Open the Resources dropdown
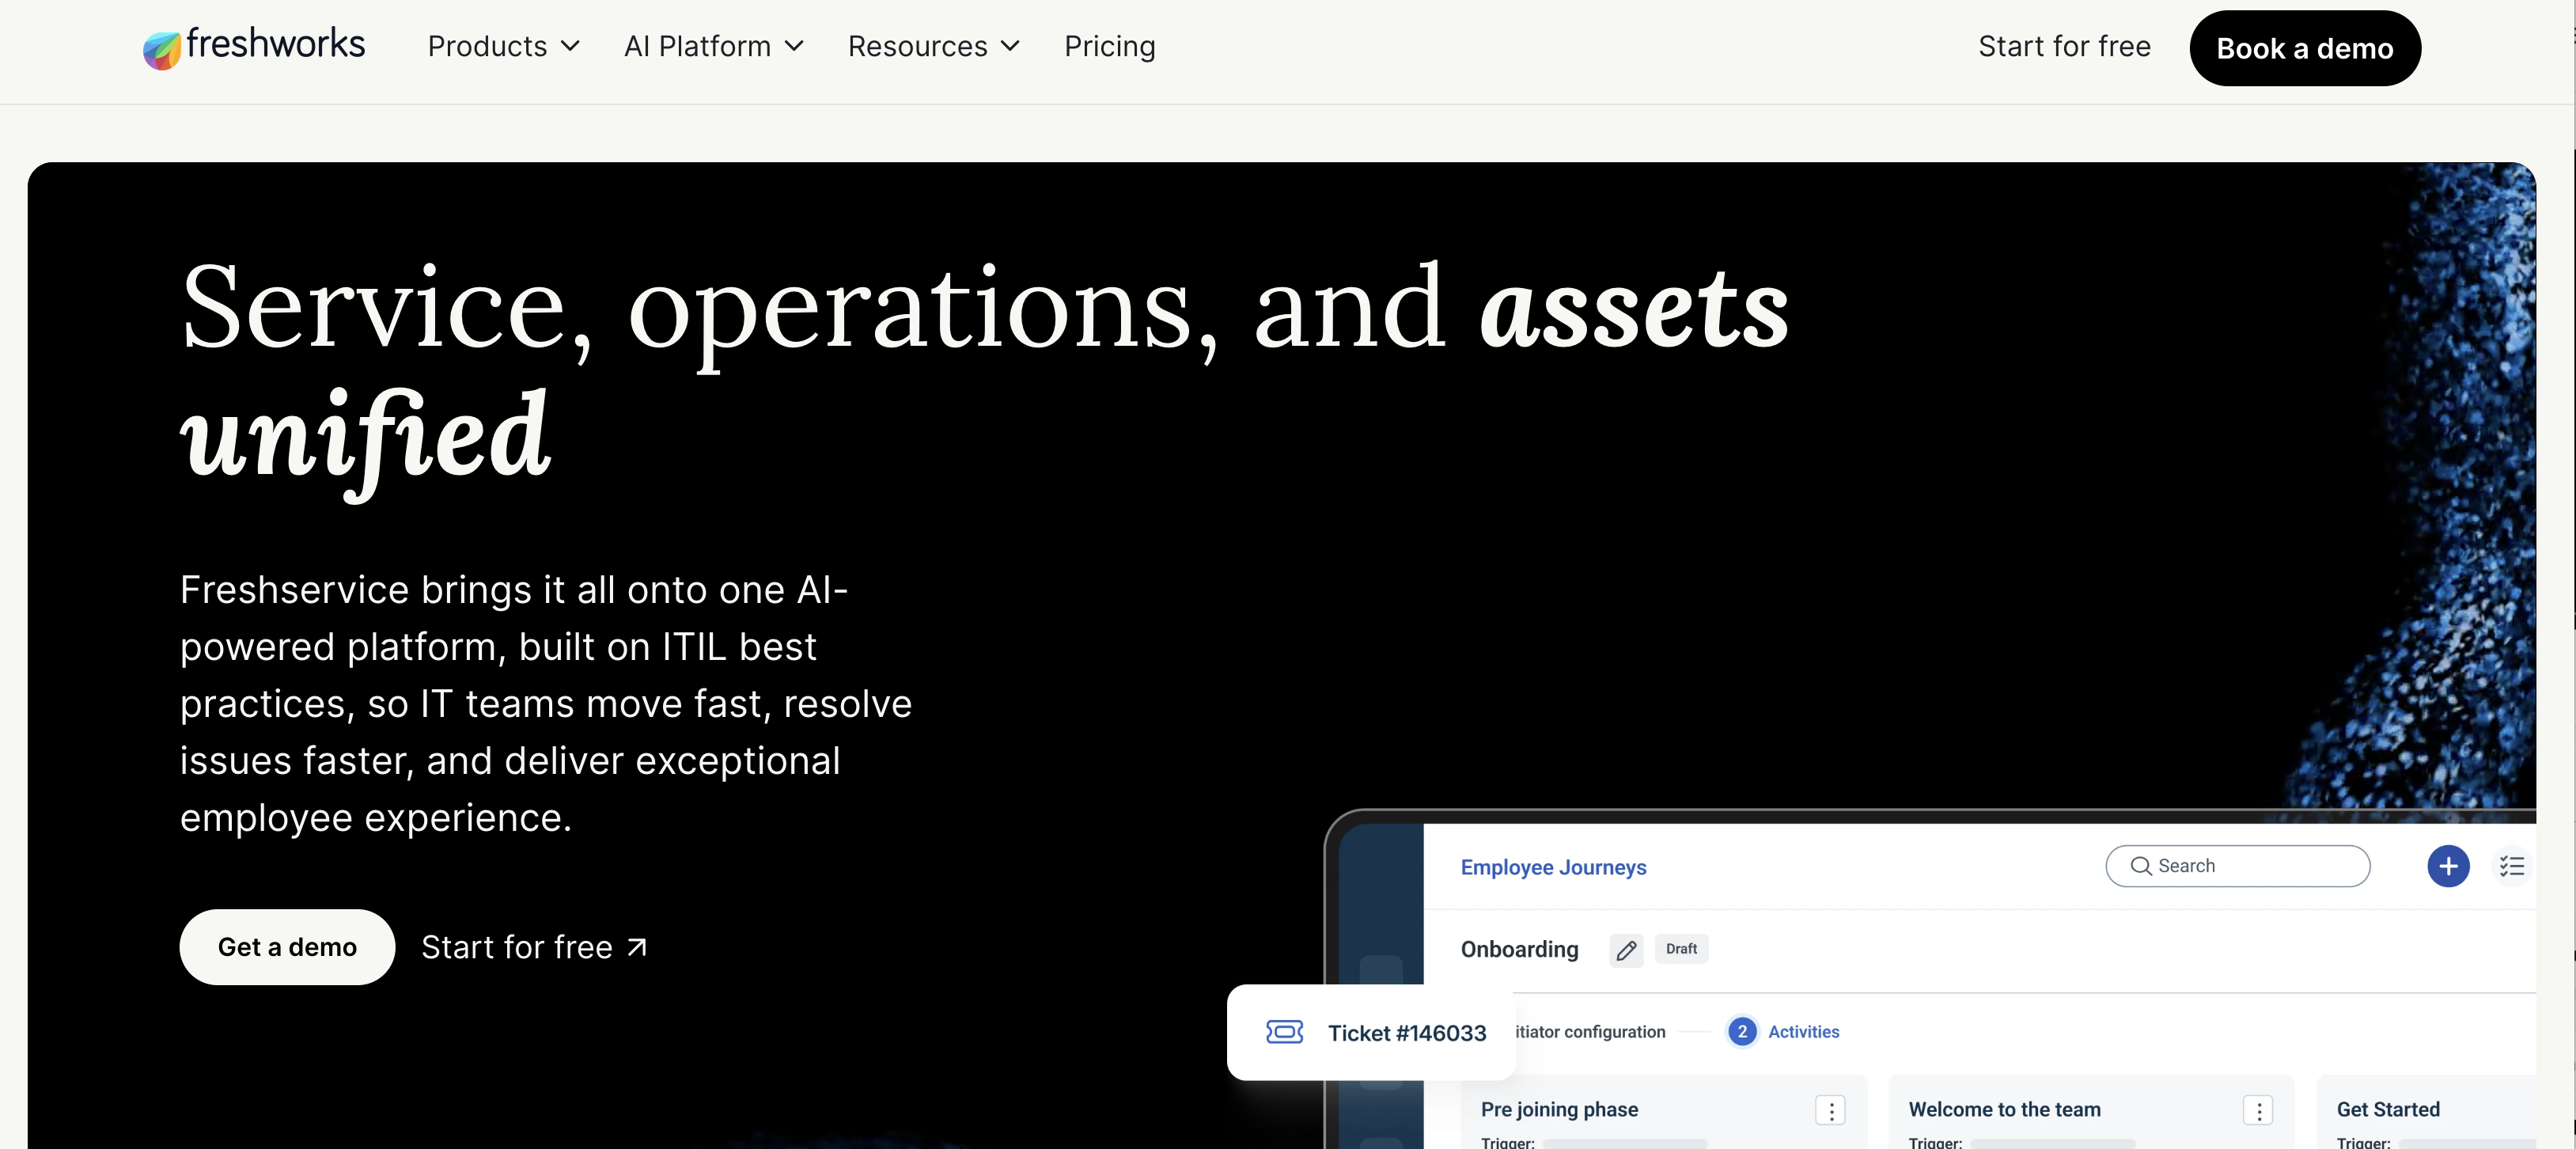The height and width of the screenshot is (1149, 2576). pyautogui.click(x=934, y=46)
